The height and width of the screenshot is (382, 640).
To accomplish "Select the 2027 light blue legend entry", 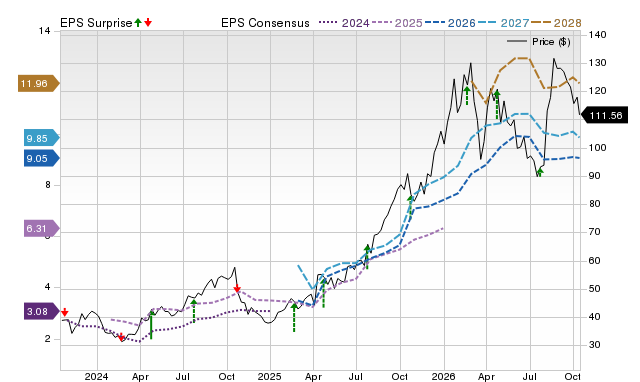I will (504, 23).
